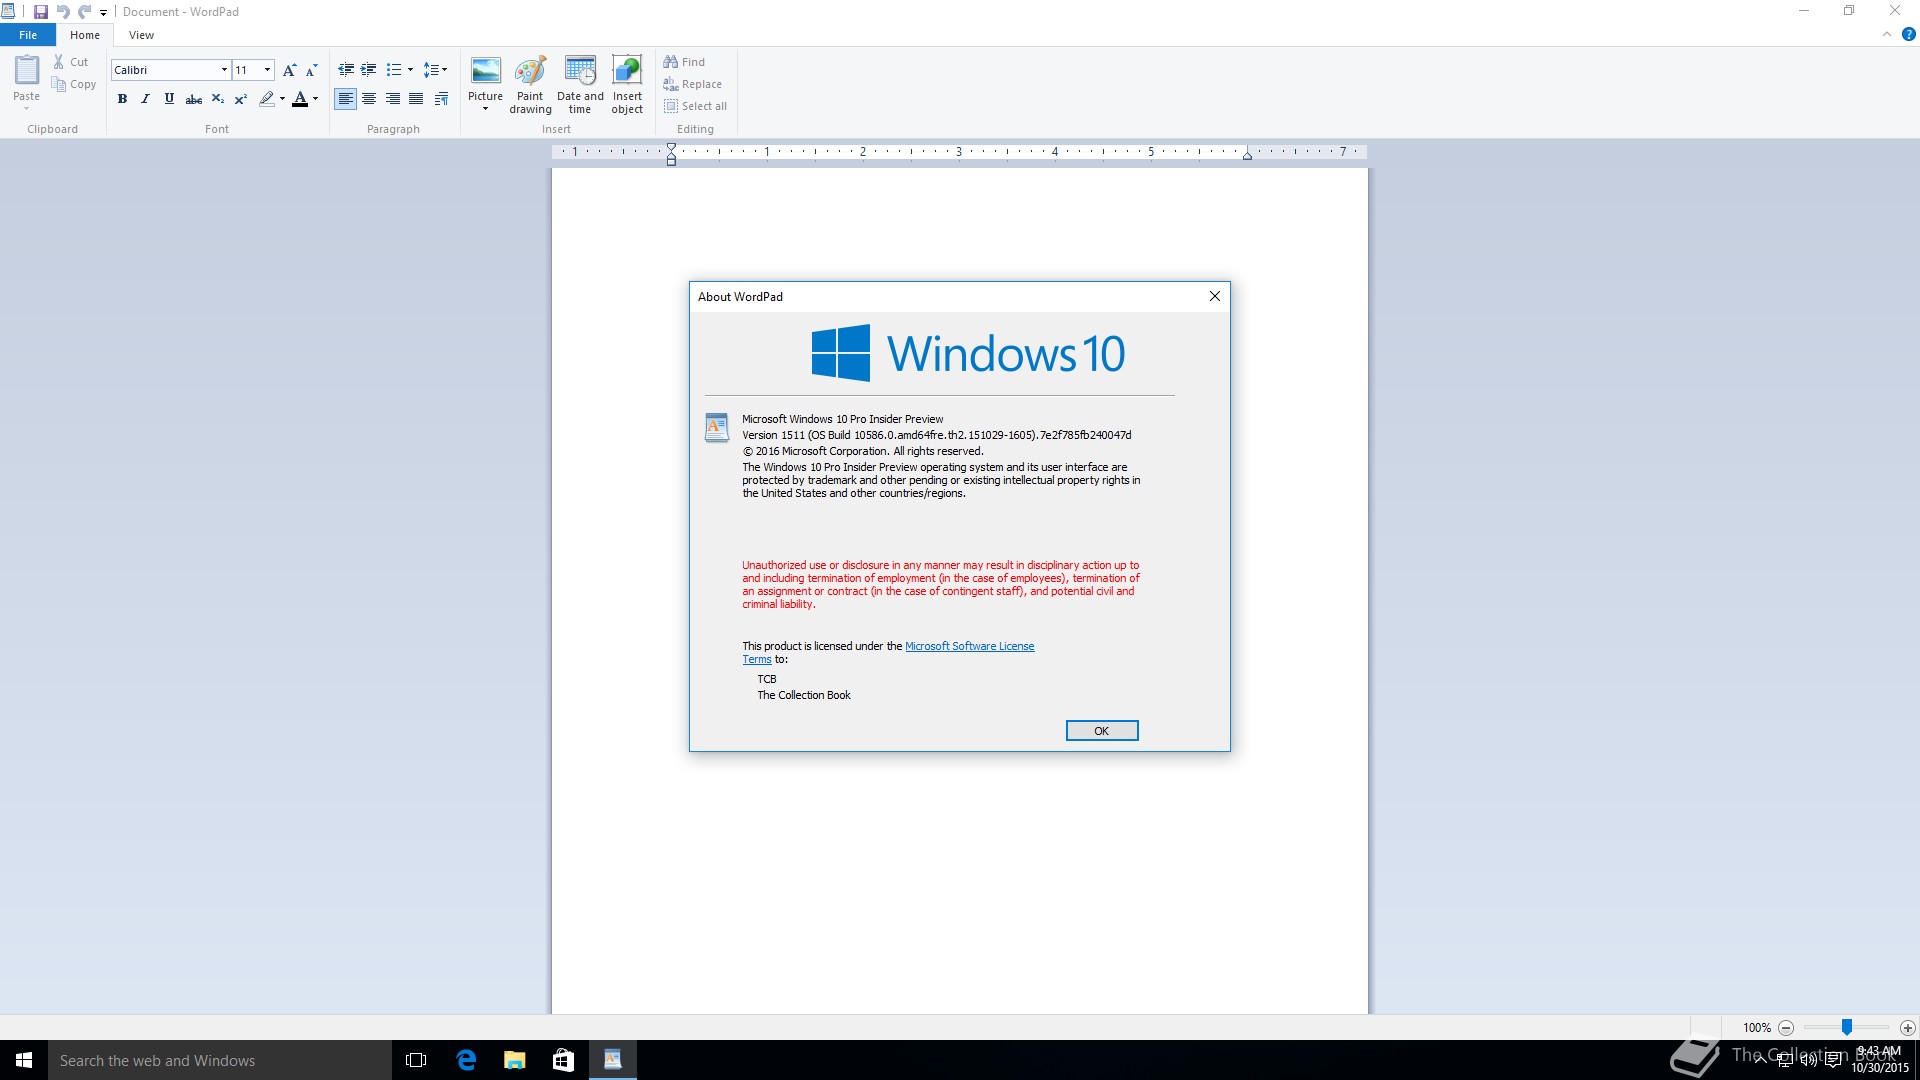Viewport: 1920px width, 1080px height.
Task: Click the Redo arrow in title bar
Action: (85, 12)
